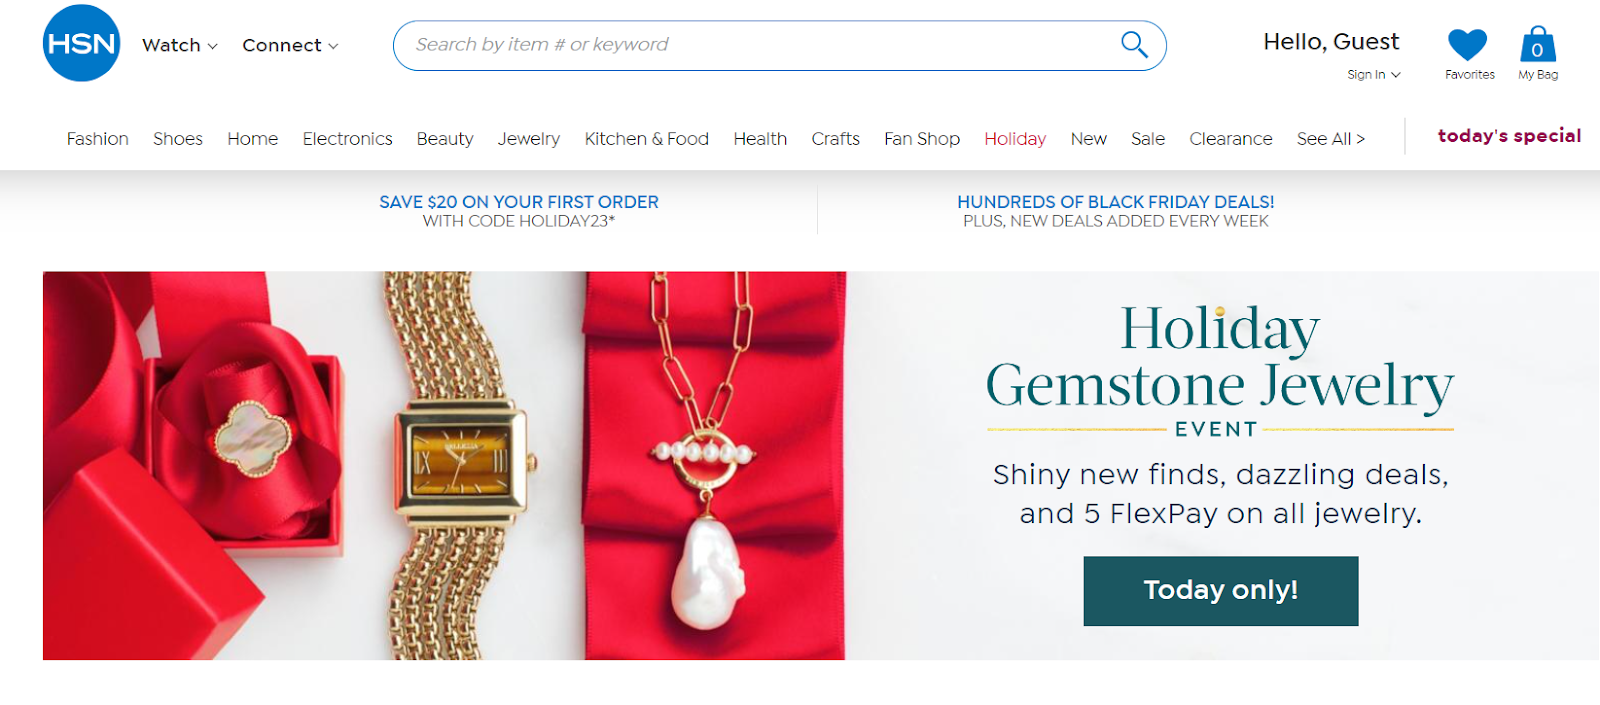Open Kitchen & Food category
The image size is (1600, 705).
[646, 139]
